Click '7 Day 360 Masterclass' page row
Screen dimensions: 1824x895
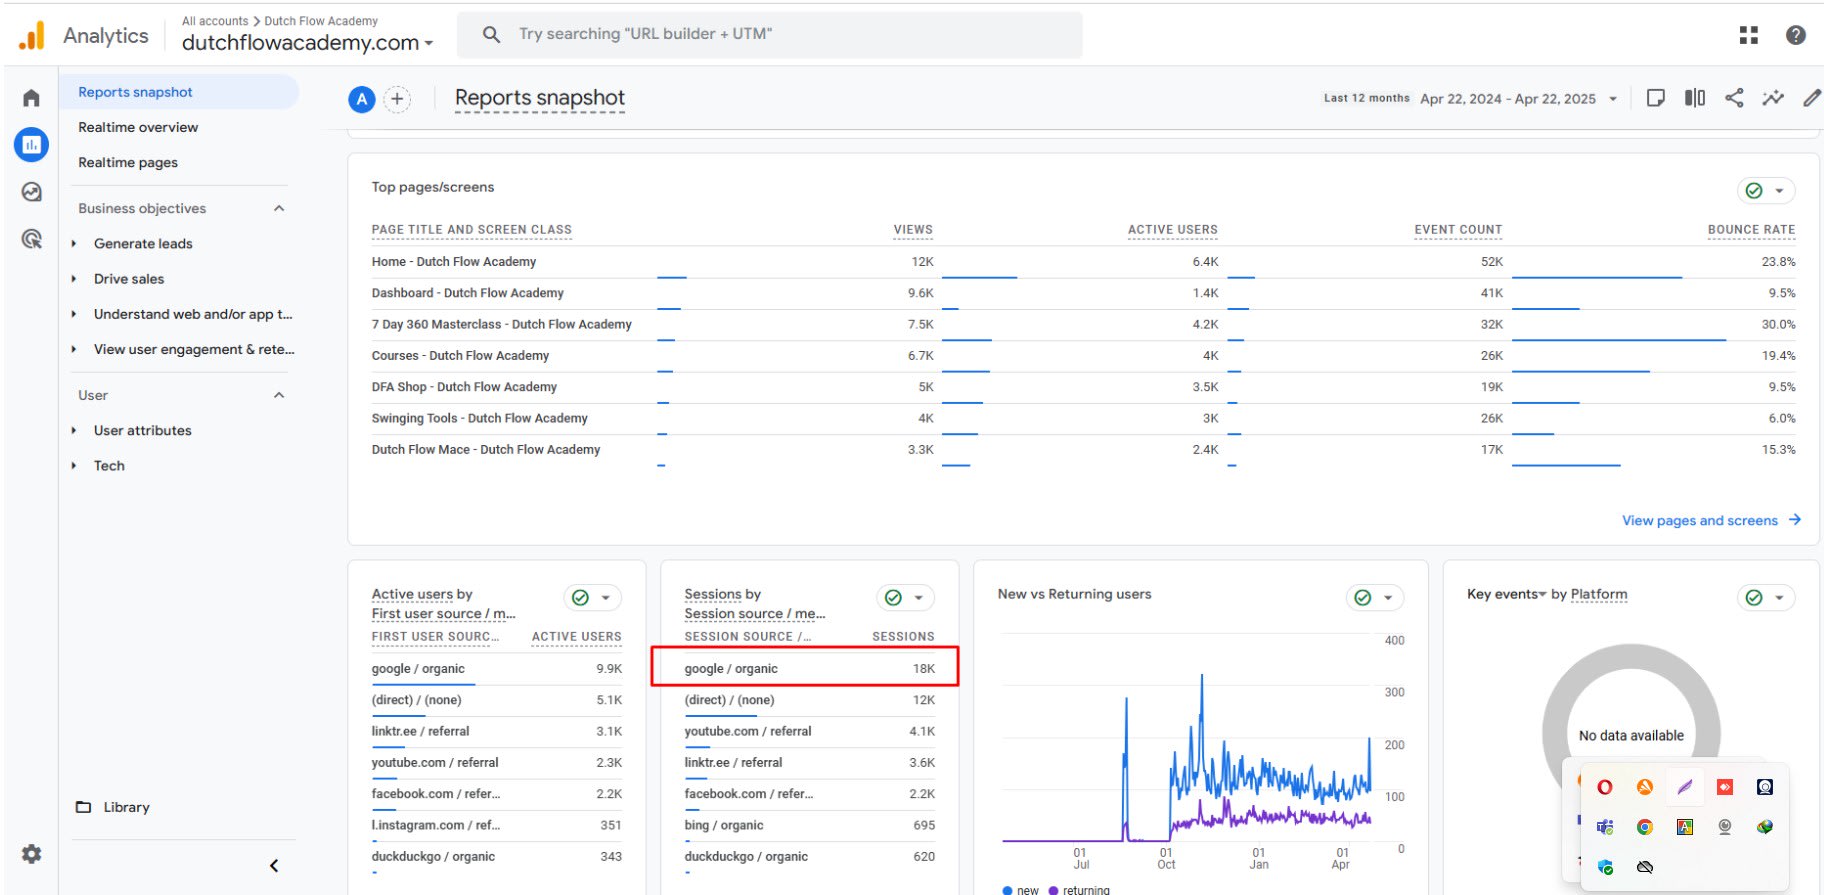coord(1083,325)
